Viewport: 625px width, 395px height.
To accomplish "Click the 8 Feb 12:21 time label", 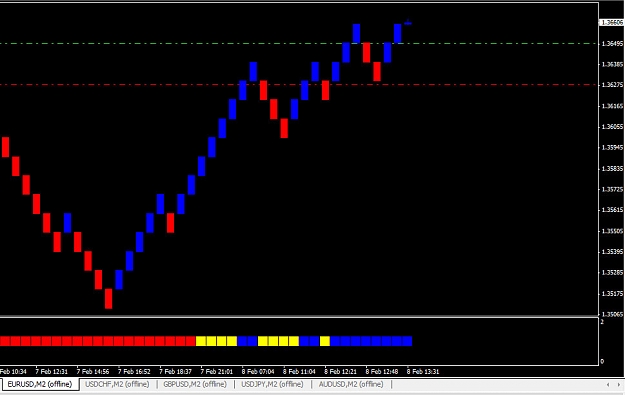I will pos(340,371).
